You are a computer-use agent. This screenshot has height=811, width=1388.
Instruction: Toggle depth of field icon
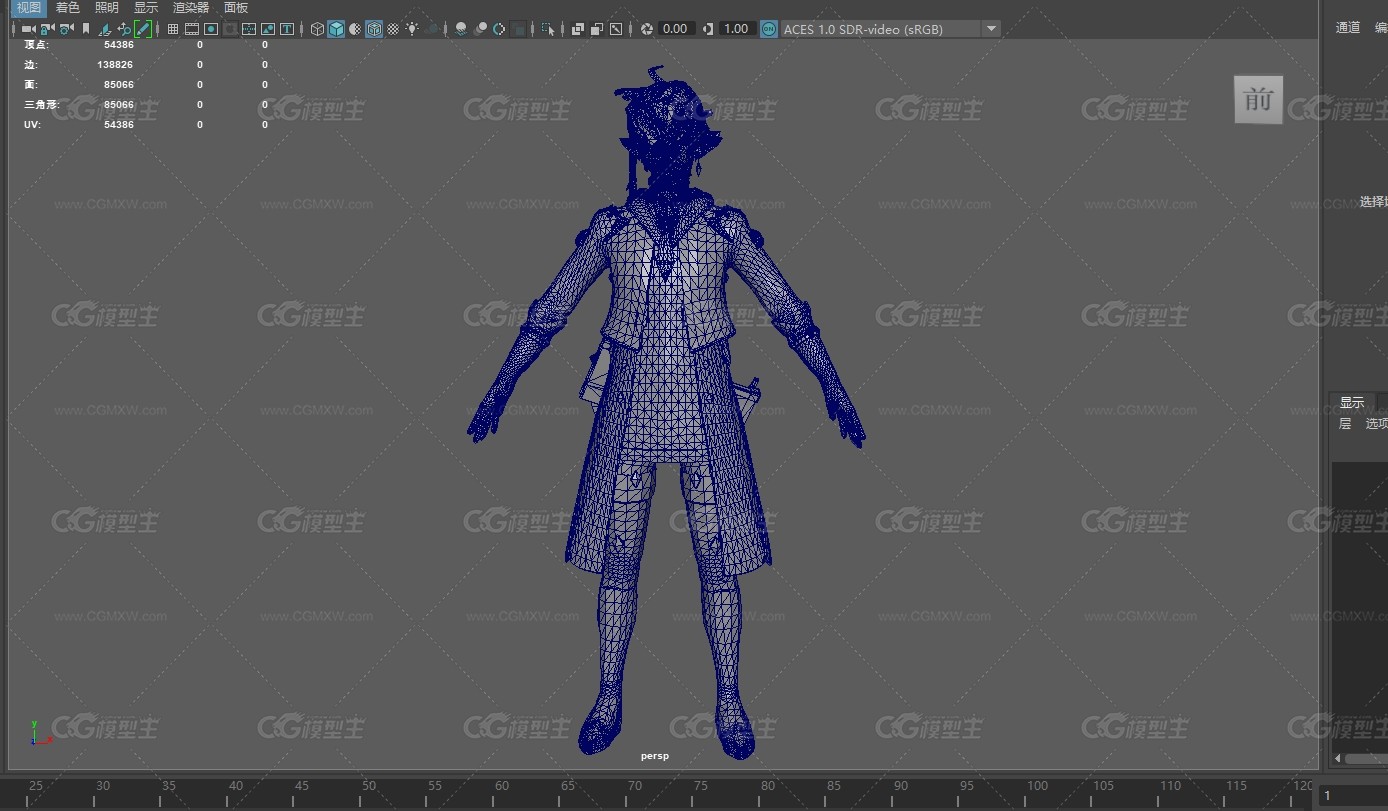pyautogui.click(x=517, y=29)
